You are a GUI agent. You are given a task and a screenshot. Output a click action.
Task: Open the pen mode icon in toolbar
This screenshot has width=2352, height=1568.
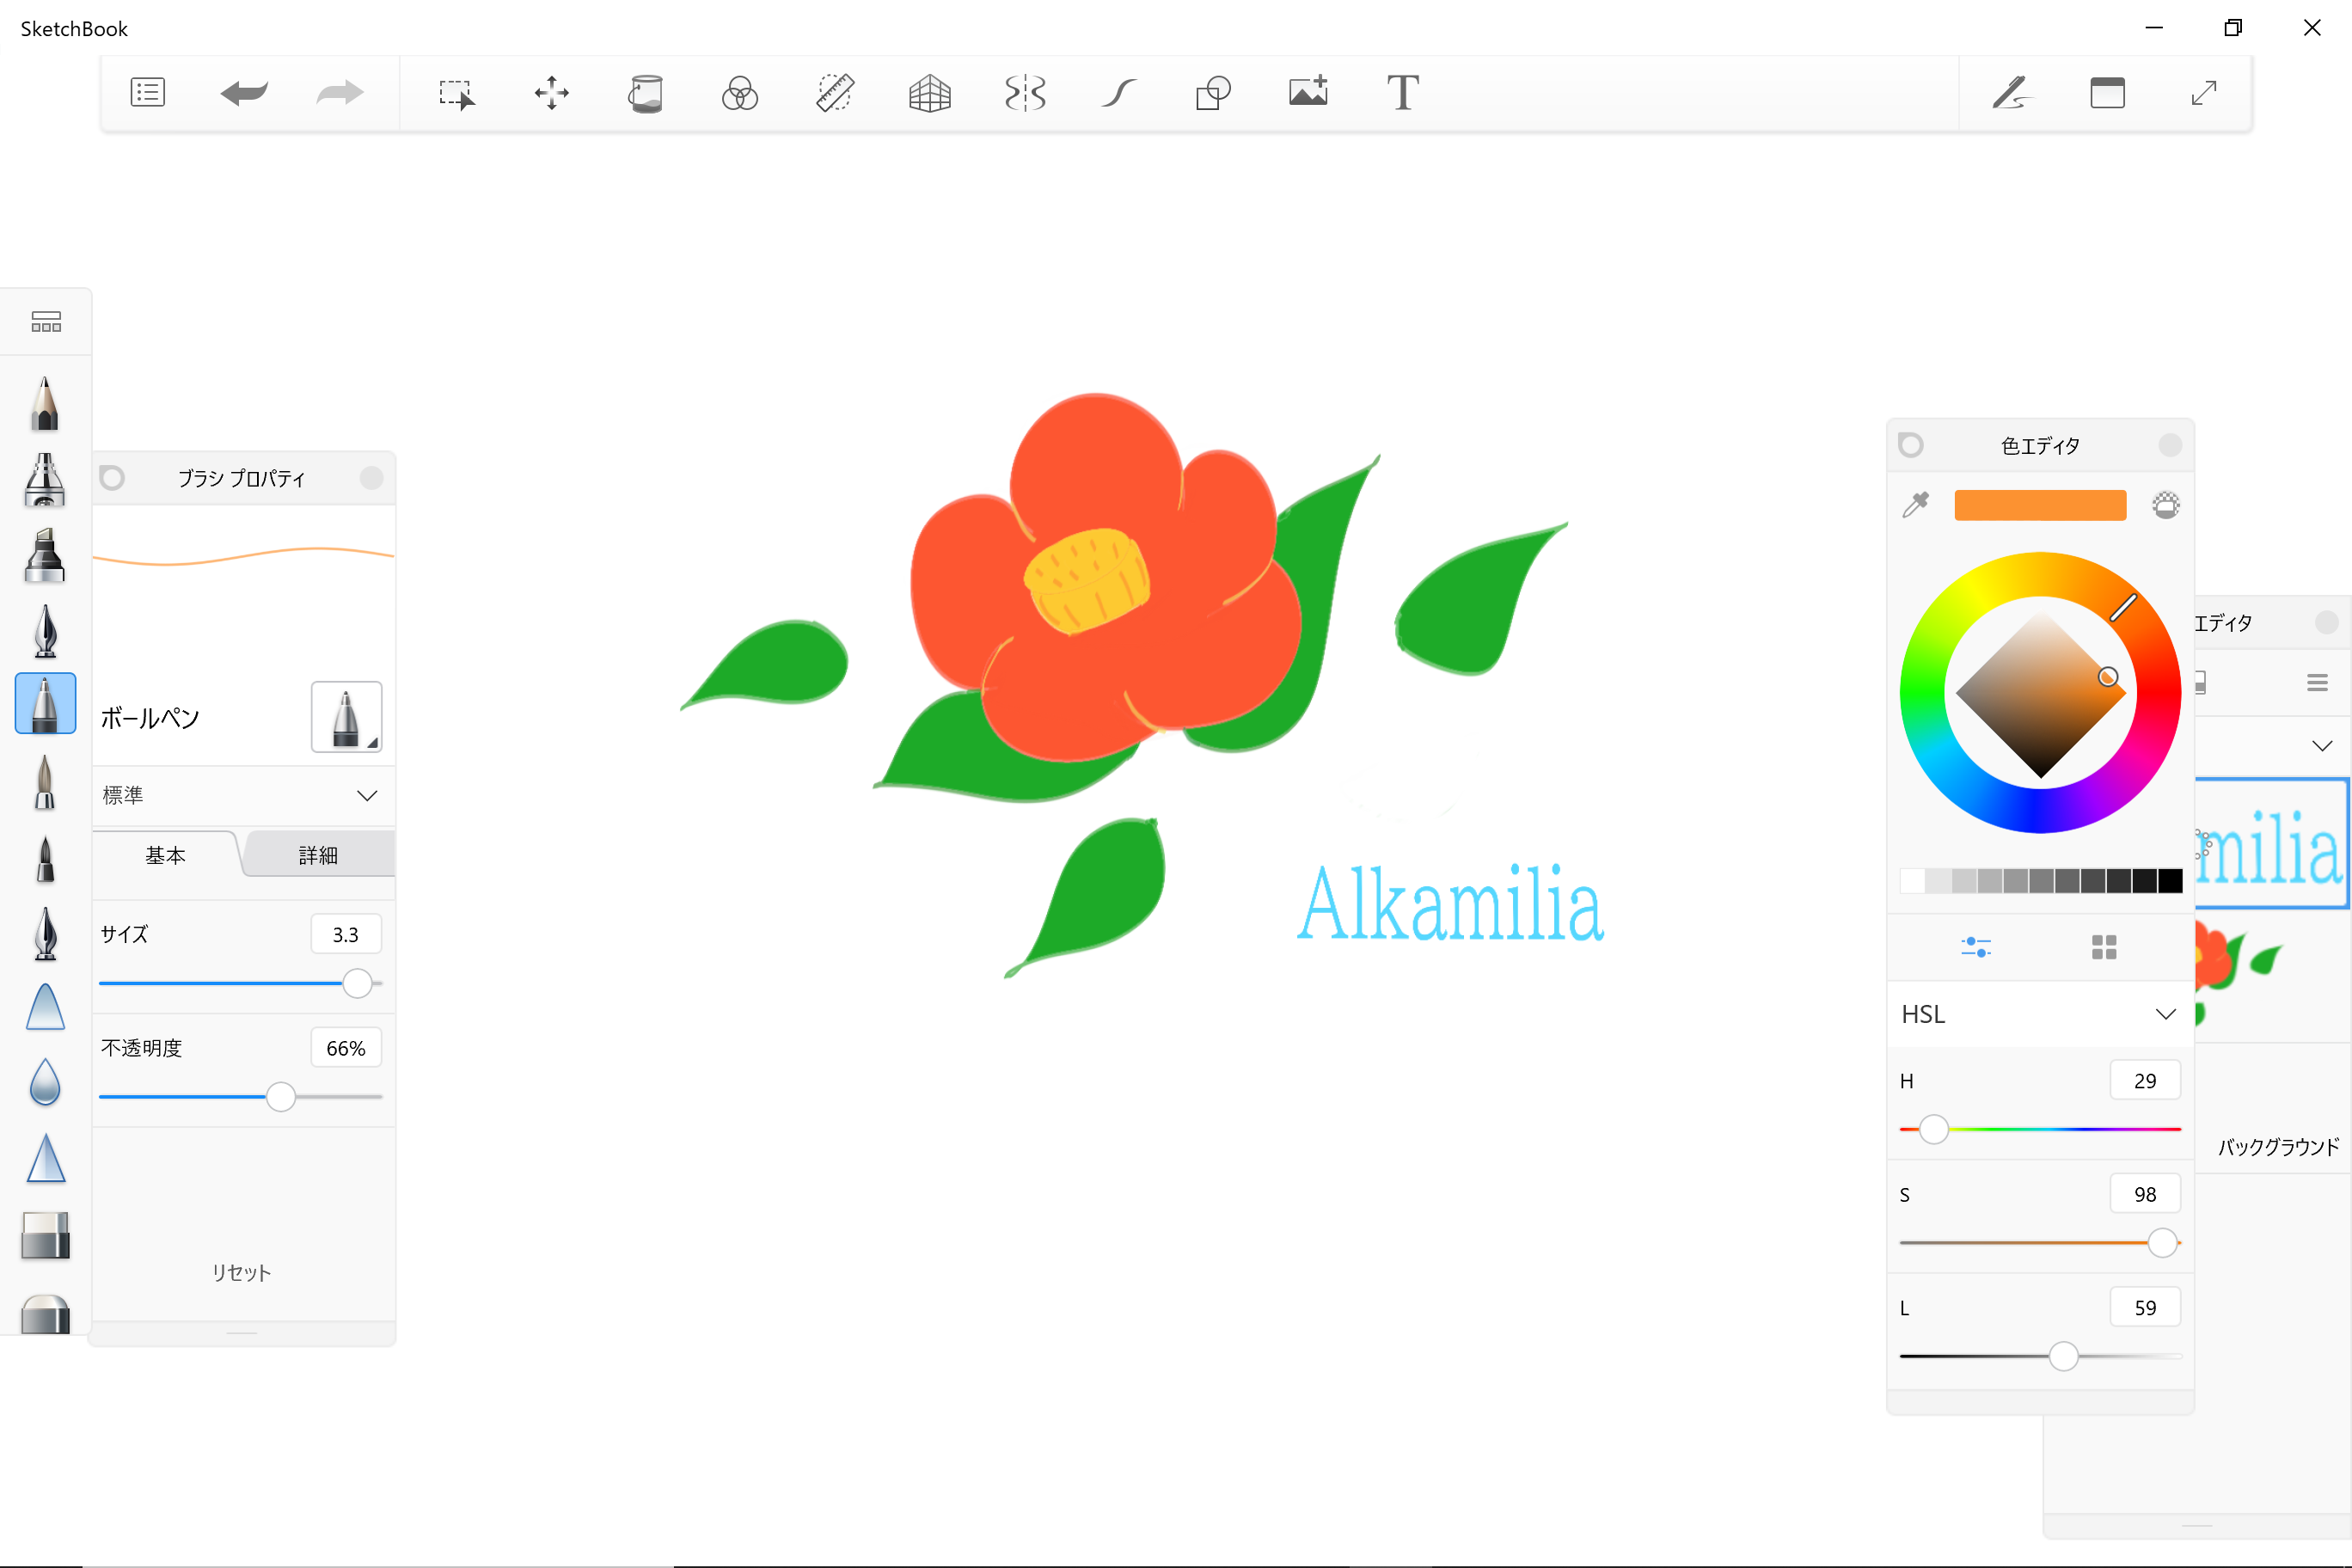coord(2012,93)
